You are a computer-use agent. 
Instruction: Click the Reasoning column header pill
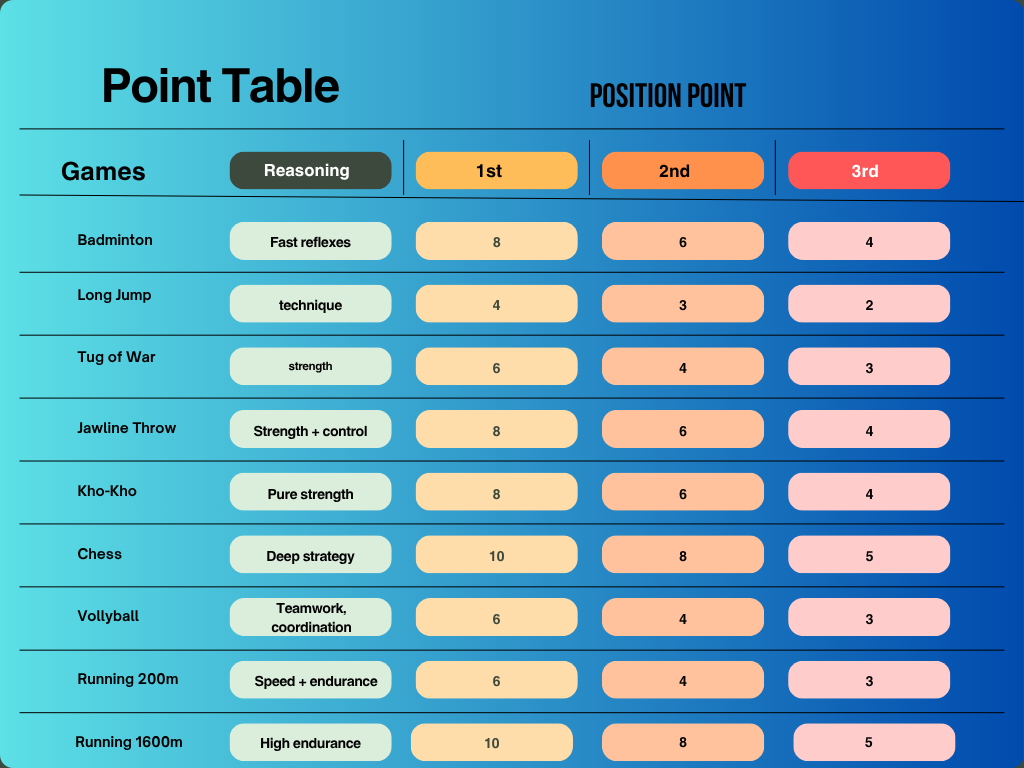pos(310,171)
